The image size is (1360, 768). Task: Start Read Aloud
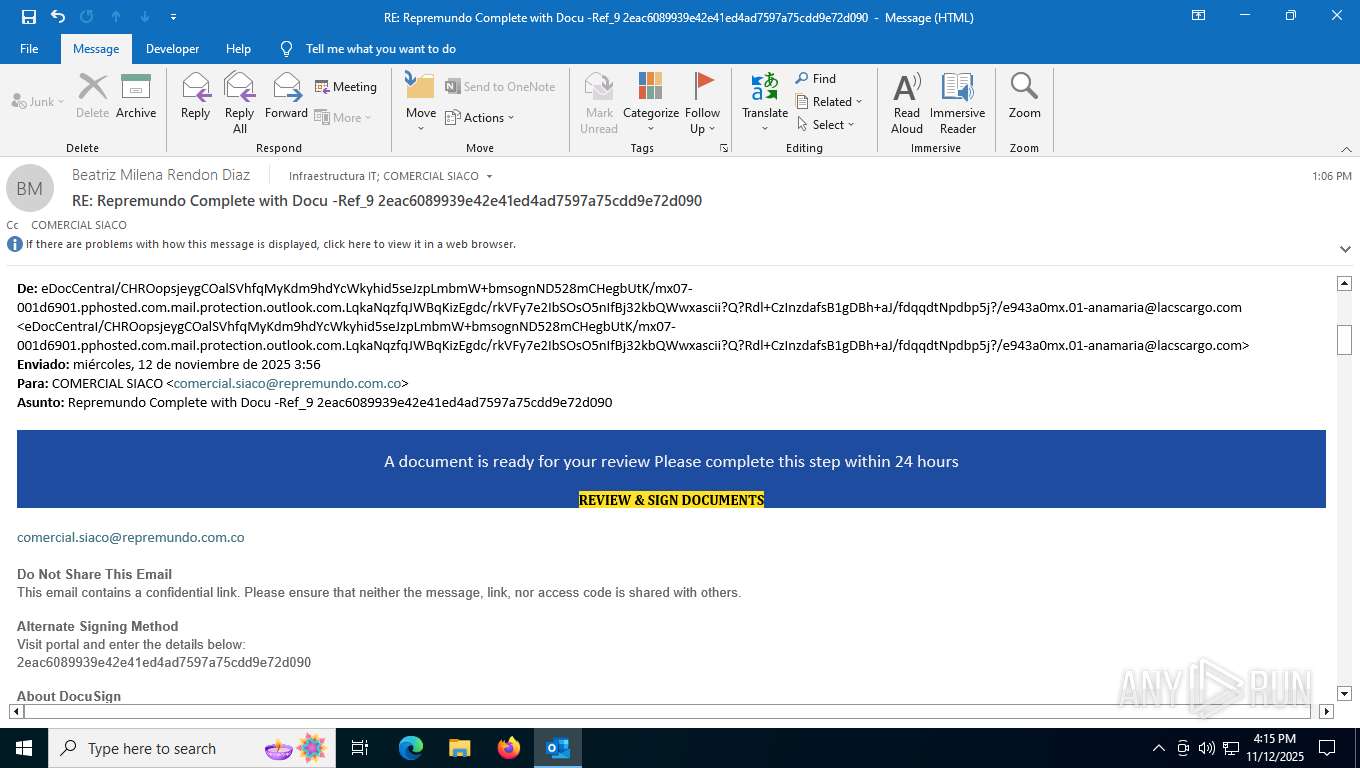[x=907, y=103]
